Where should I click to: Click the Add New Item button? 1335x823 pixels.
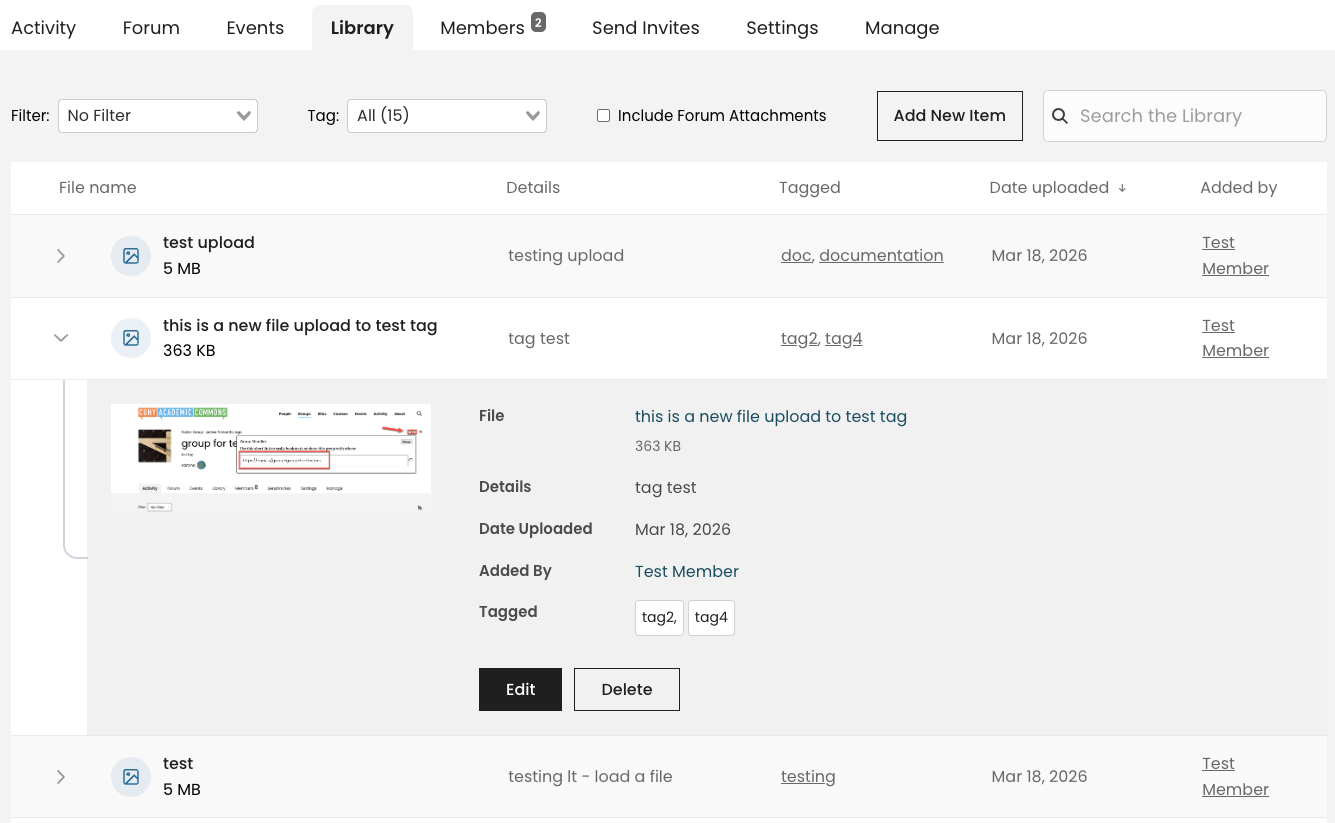950,116
